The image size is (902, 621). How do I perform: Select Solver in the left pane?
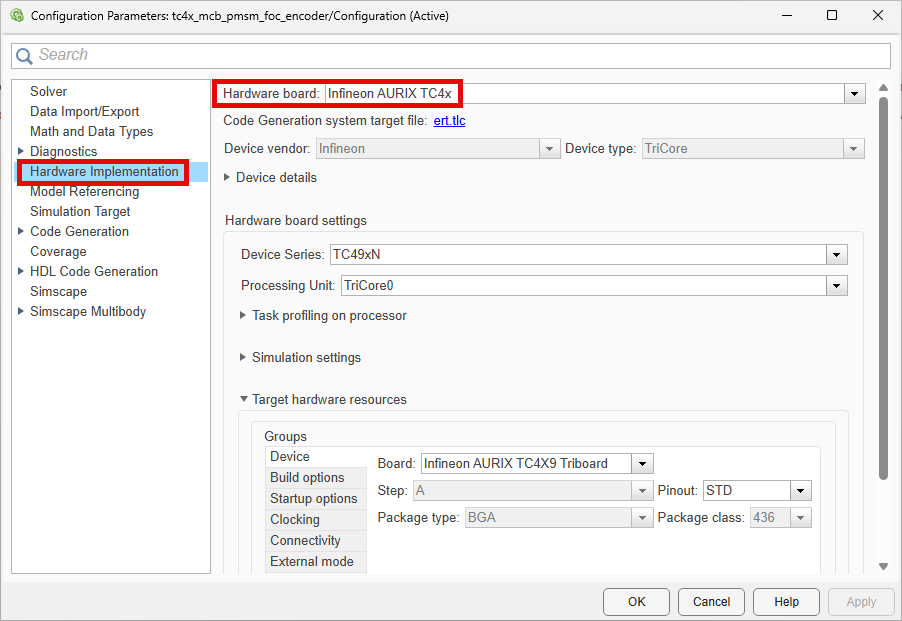coord(48,91)
